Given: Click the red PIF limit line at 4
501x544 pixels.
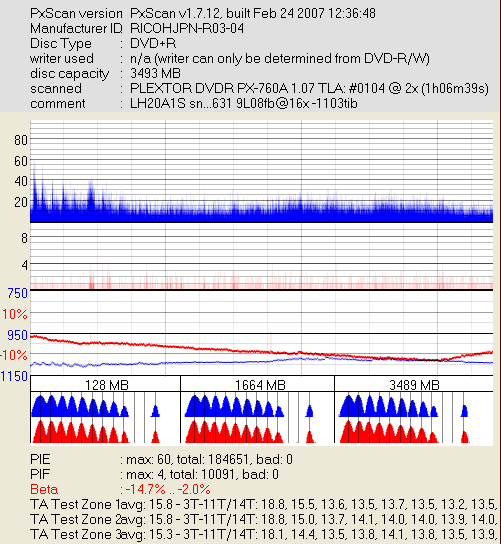Looking at the screenshot, I should click(x=262, y=264).
